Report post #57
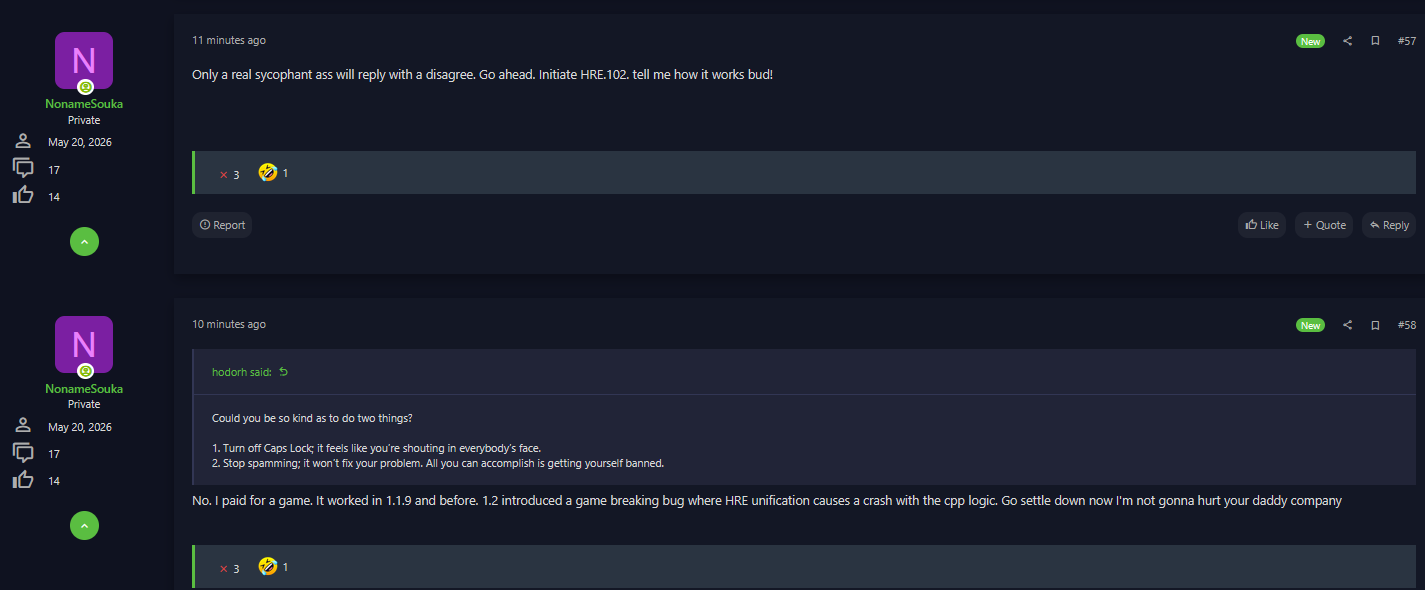The width and height of the screenshot is (1425, 590). 222,225
